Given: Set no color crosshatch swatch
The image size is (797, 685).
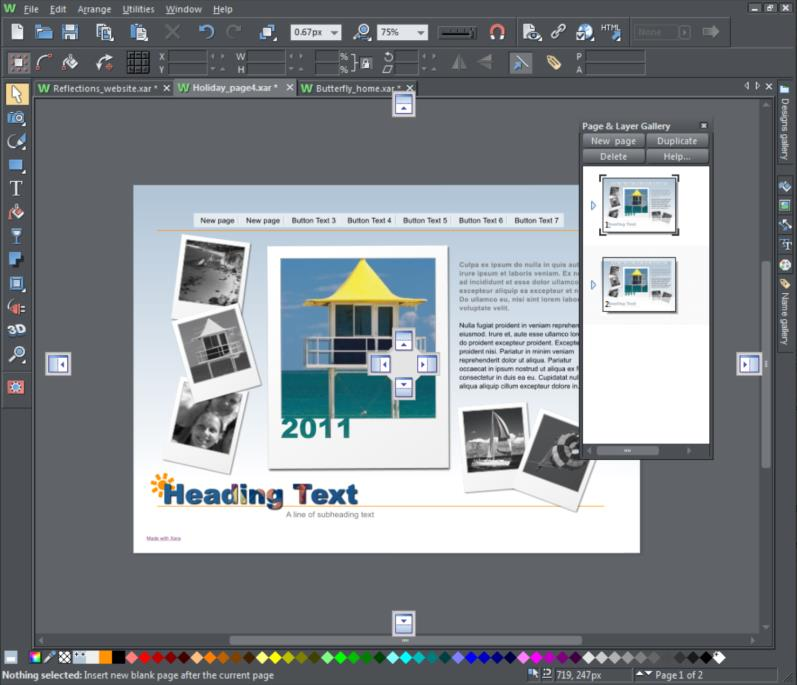Looking at the screenshot, I should 65,658.
